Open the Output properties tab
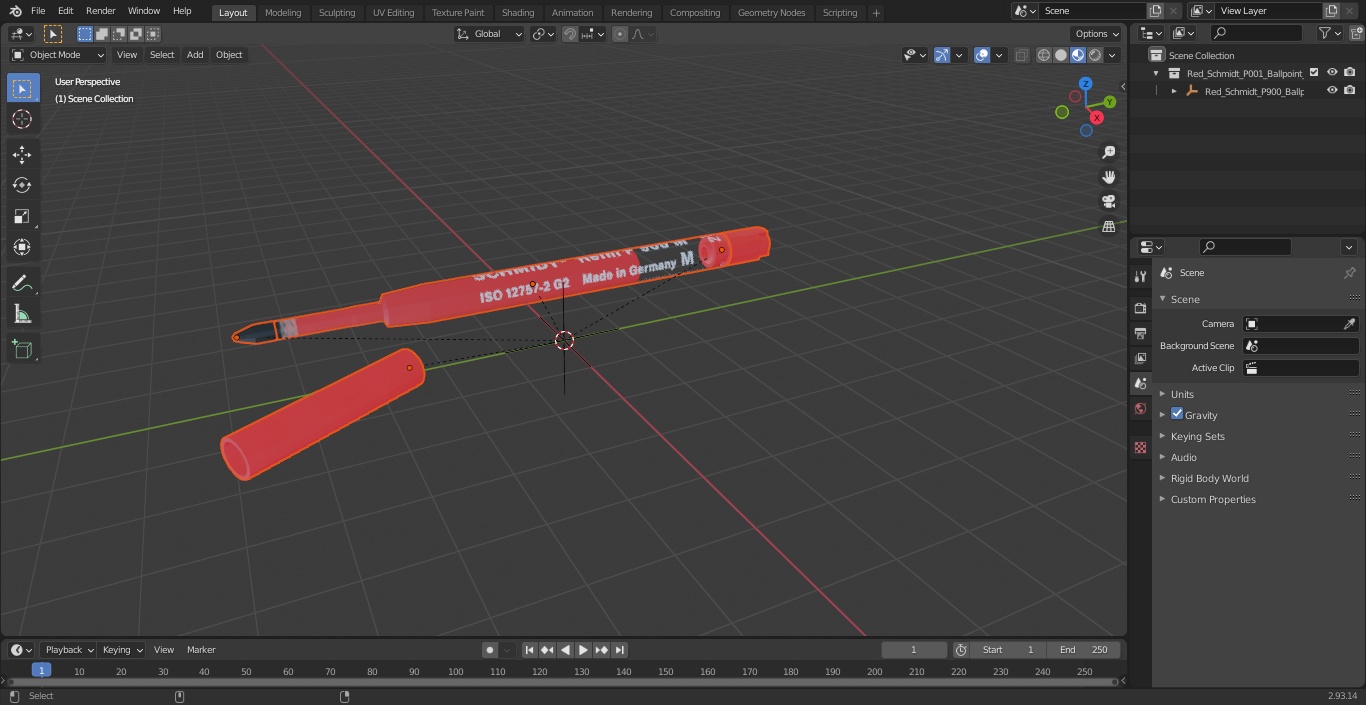 pyautogui.click(x=1140, y=333)
